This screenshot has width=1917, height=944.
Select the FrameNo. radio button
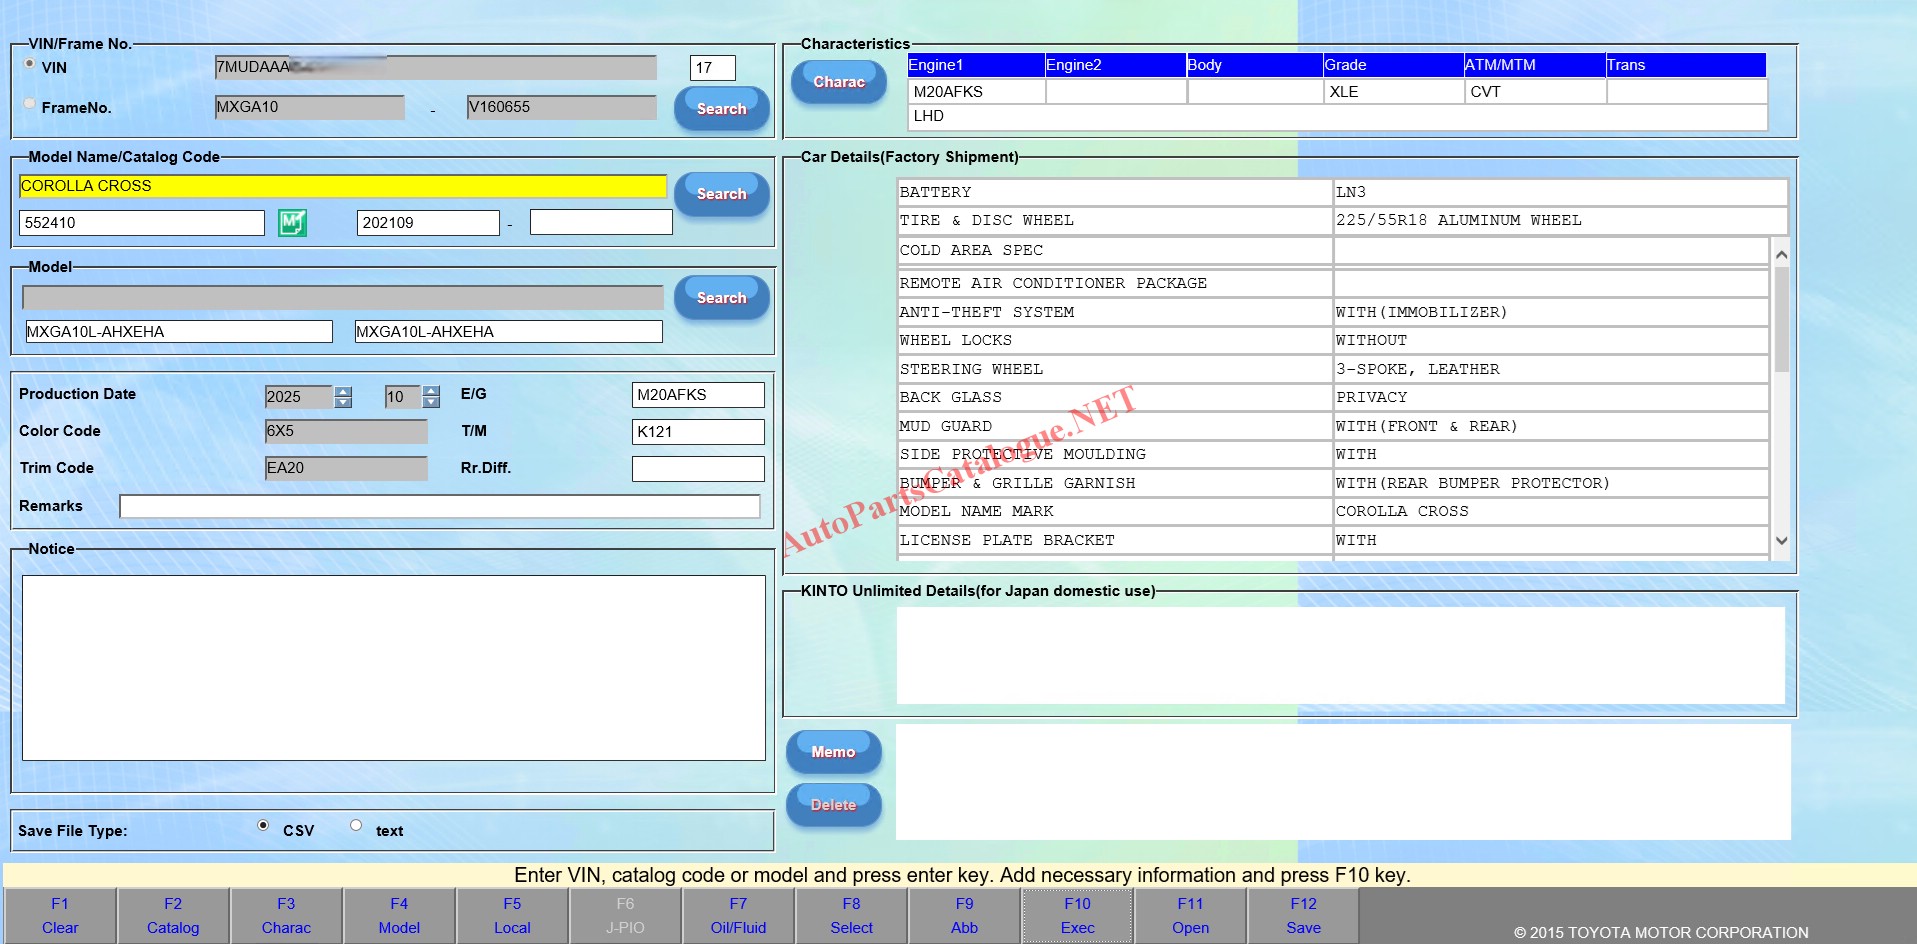tap(30, 103)
